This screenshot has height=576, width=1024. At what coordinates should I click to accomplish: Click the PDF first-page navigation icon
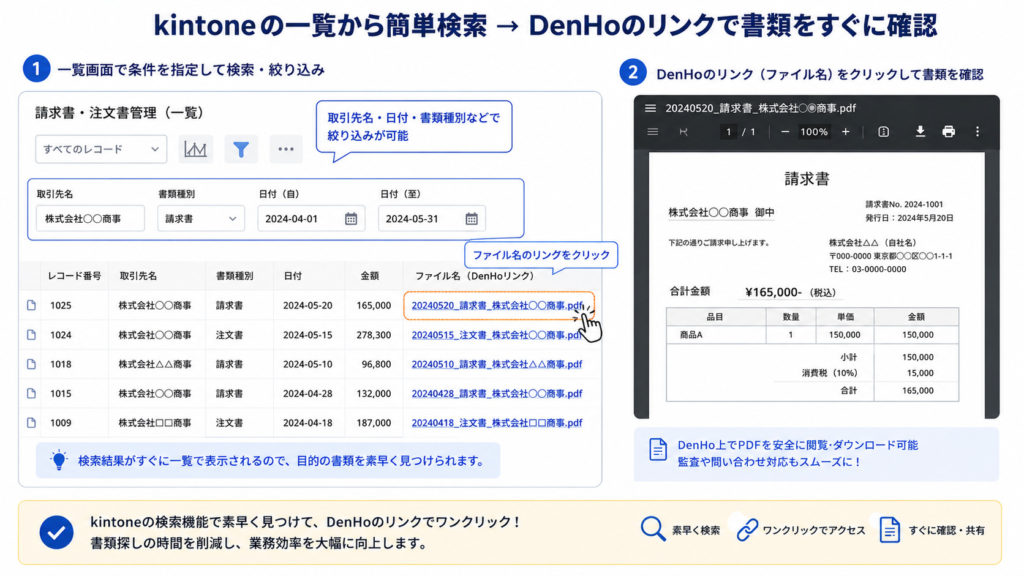click(x=684, y=132)
